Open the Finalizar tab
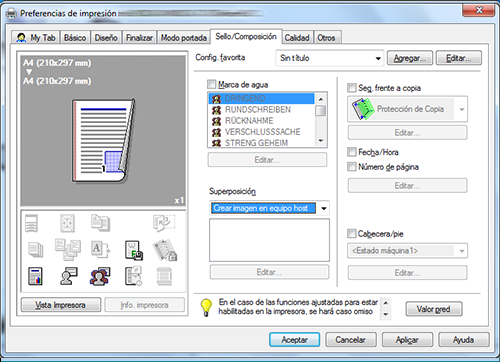The height and width of the screenshot is (362, 500). click(139, 37)
